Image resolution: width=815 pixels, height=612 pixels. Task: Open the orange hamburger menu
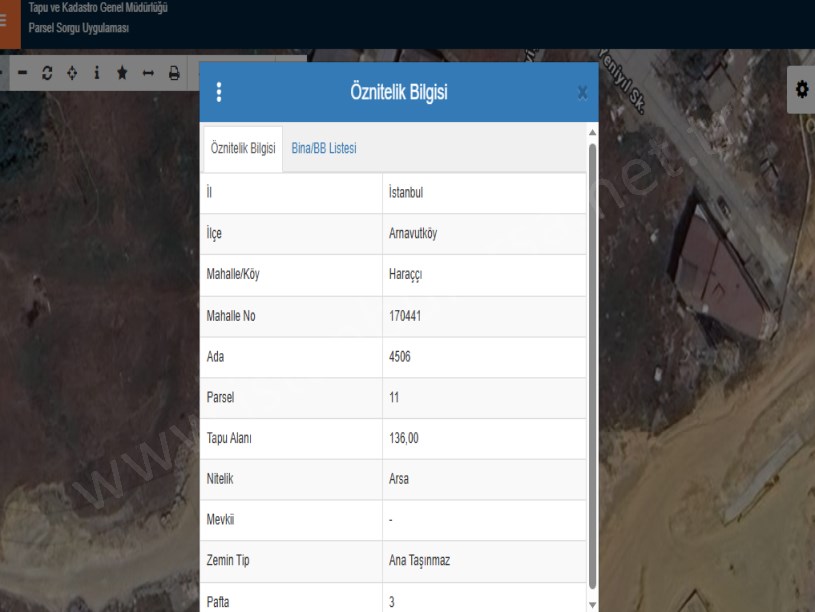click(9, 24)
